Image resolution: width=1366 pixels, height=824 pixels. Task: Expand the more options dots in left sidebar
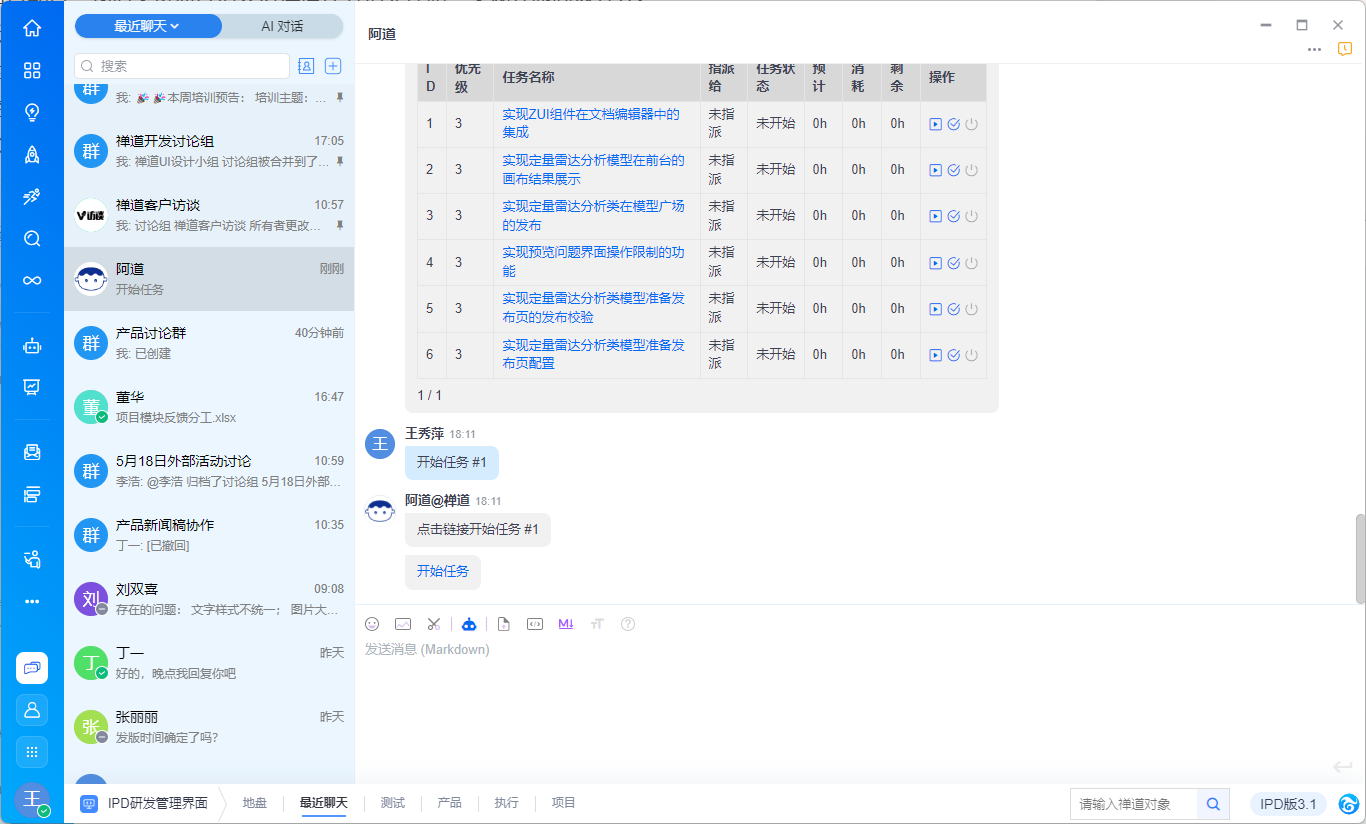coord(32,601)
